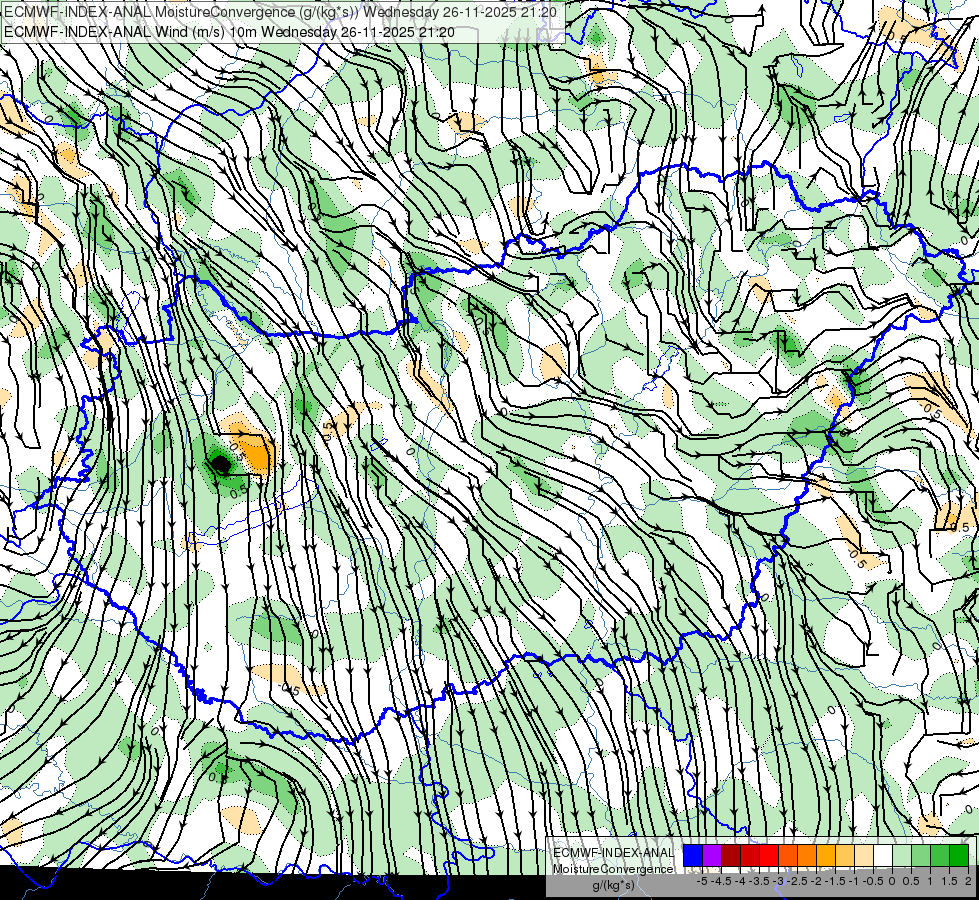Click the -4.5 legend tick value
This screenshot has width=979, height=900.
[x=721, y=881]
